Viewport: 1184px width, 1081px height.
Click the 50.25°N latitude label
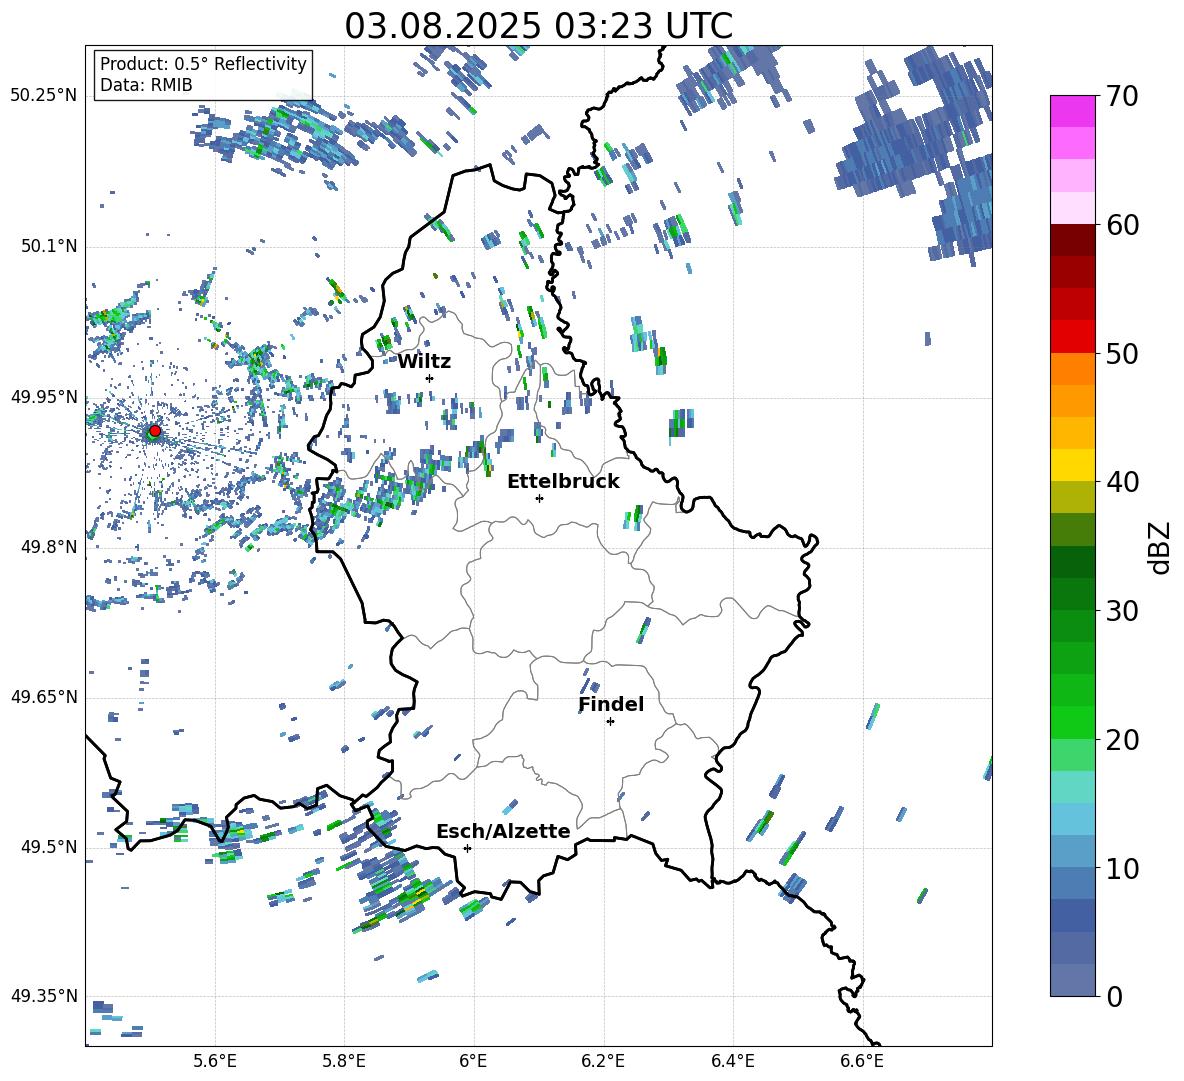(44, 95)
